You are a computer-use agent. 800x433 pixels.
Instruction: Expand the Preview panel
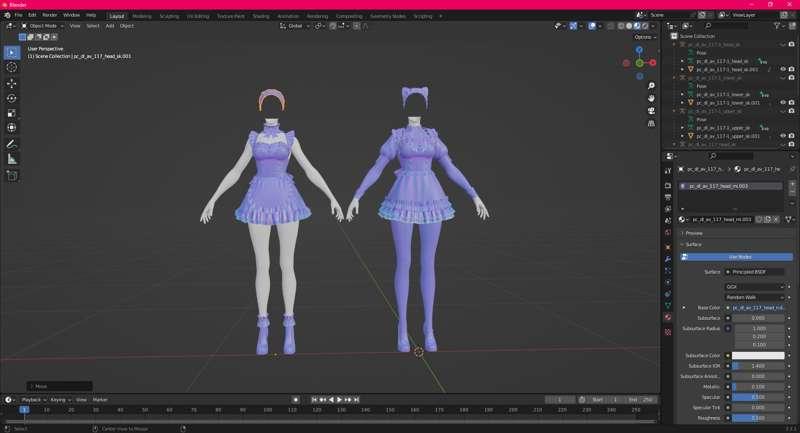pos(694,233)
